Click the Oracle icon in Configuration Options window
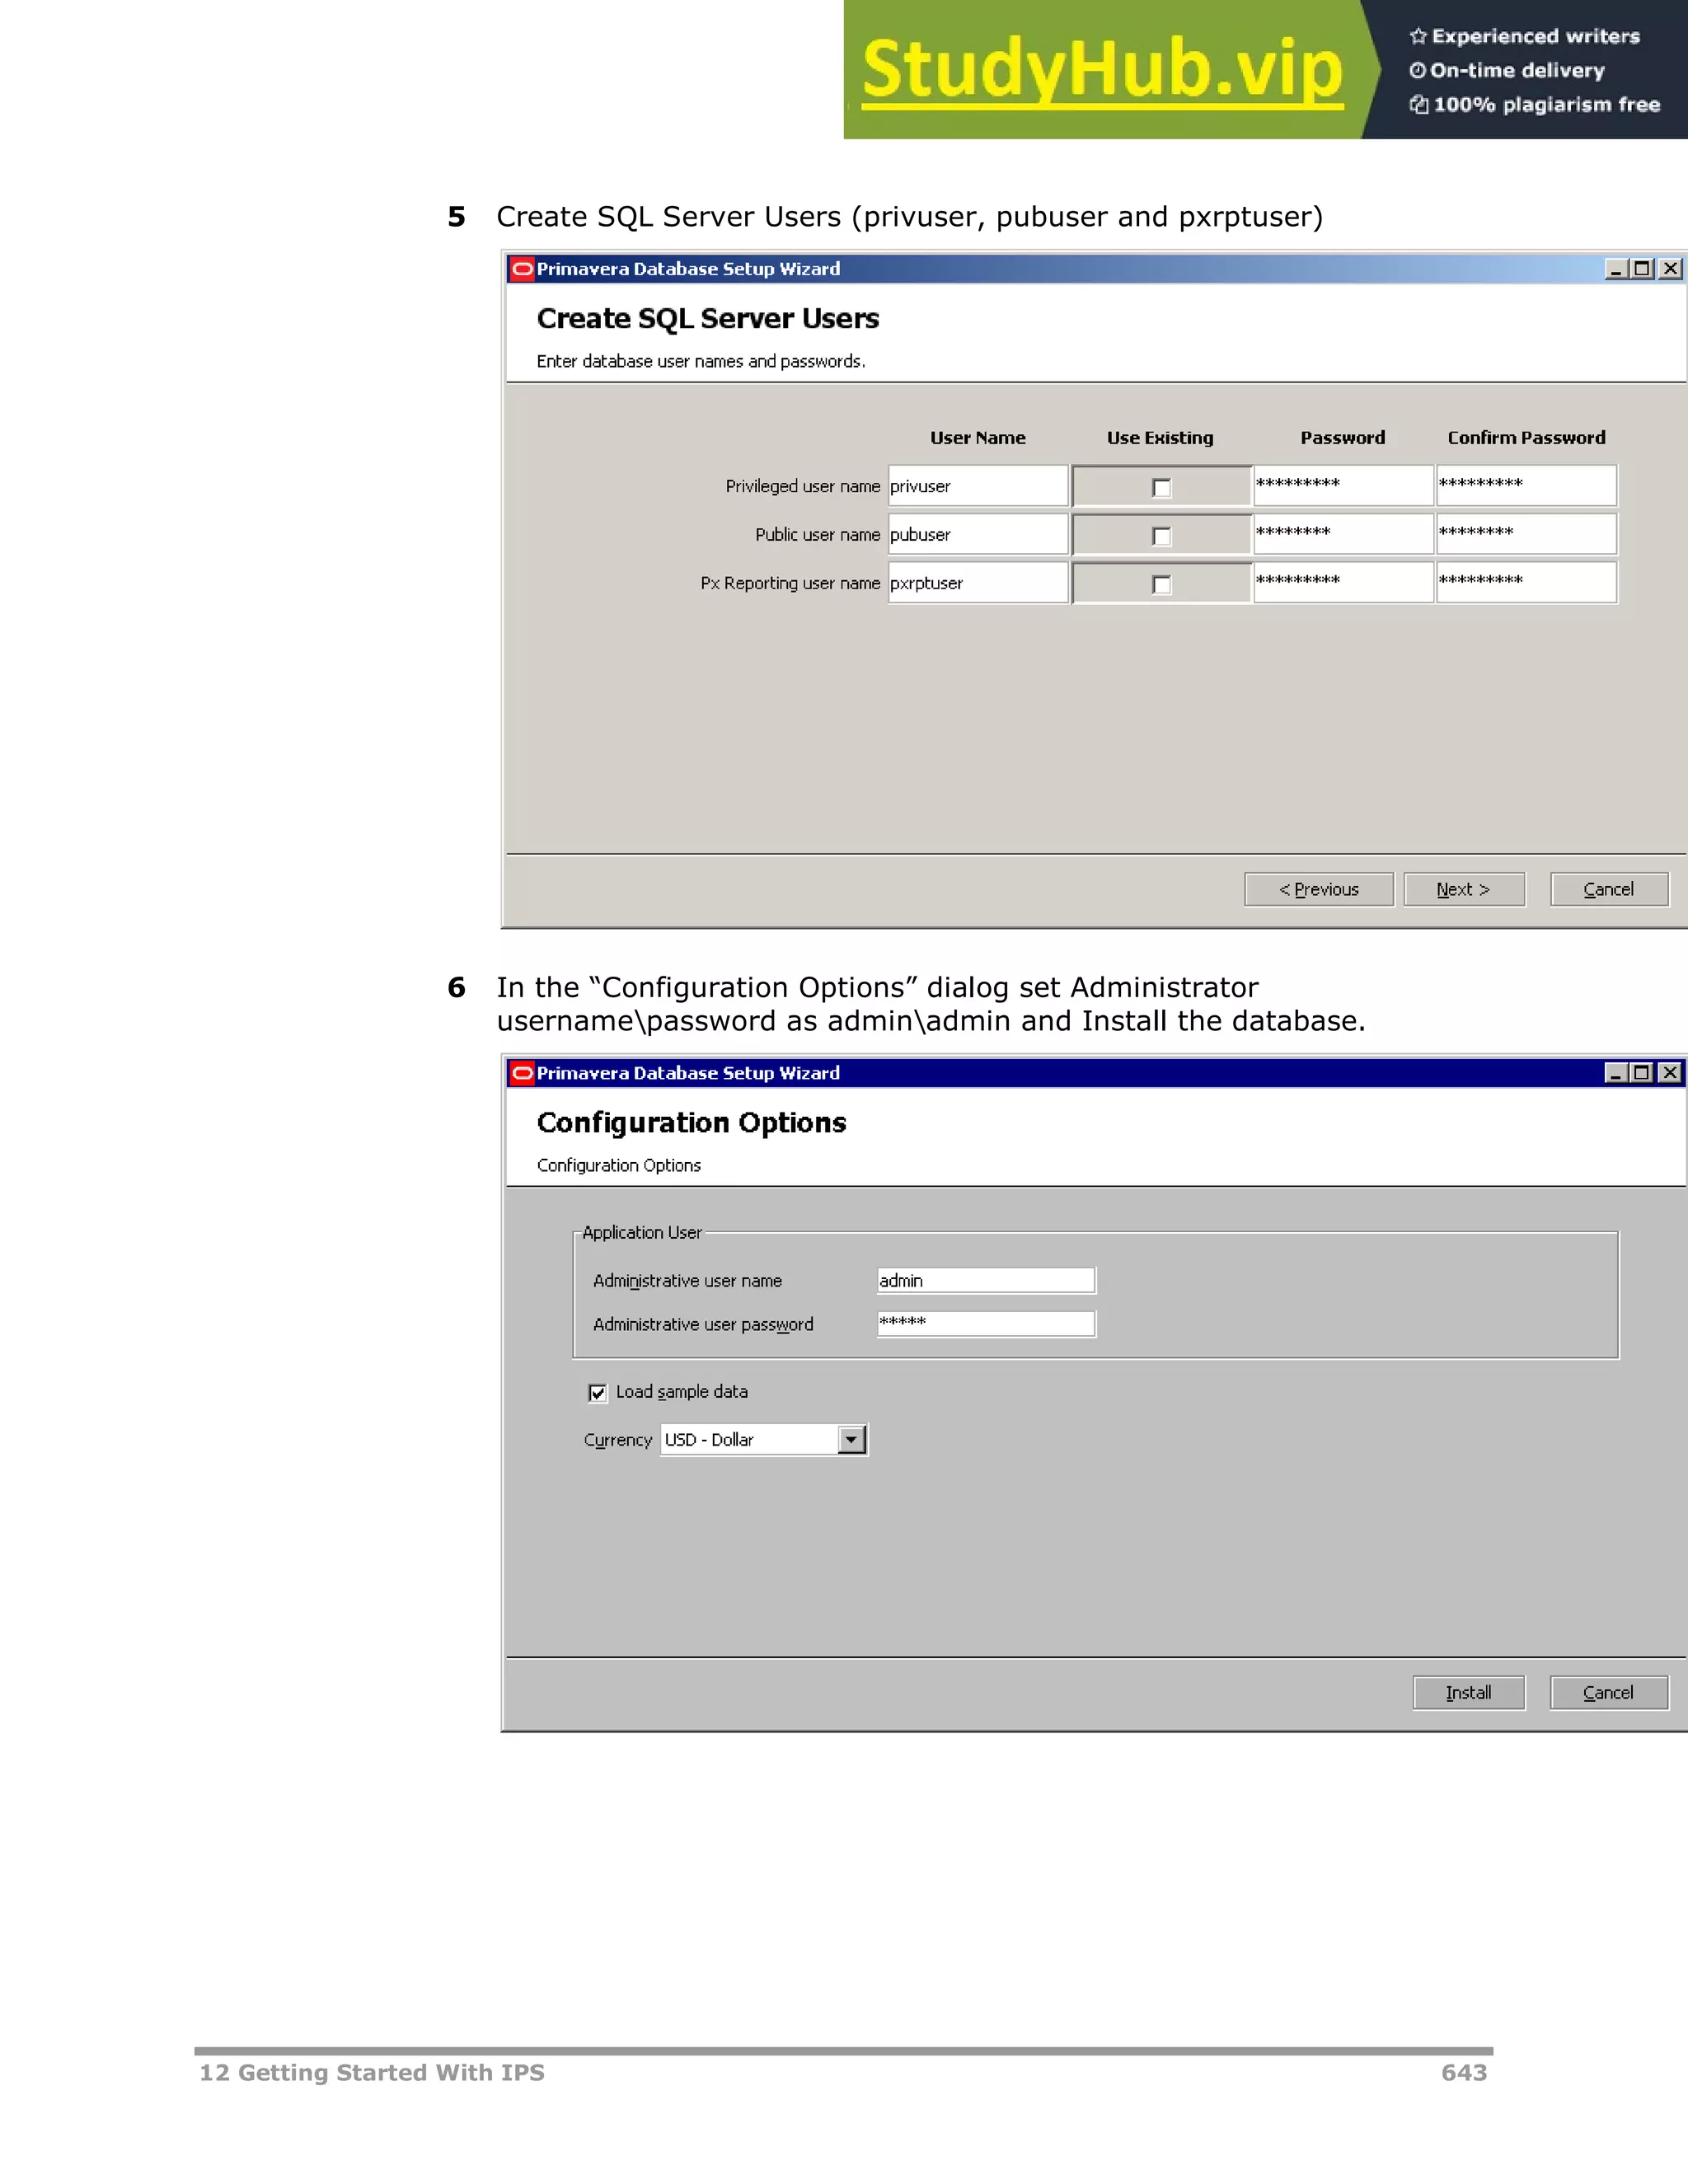 point(522,1073)
